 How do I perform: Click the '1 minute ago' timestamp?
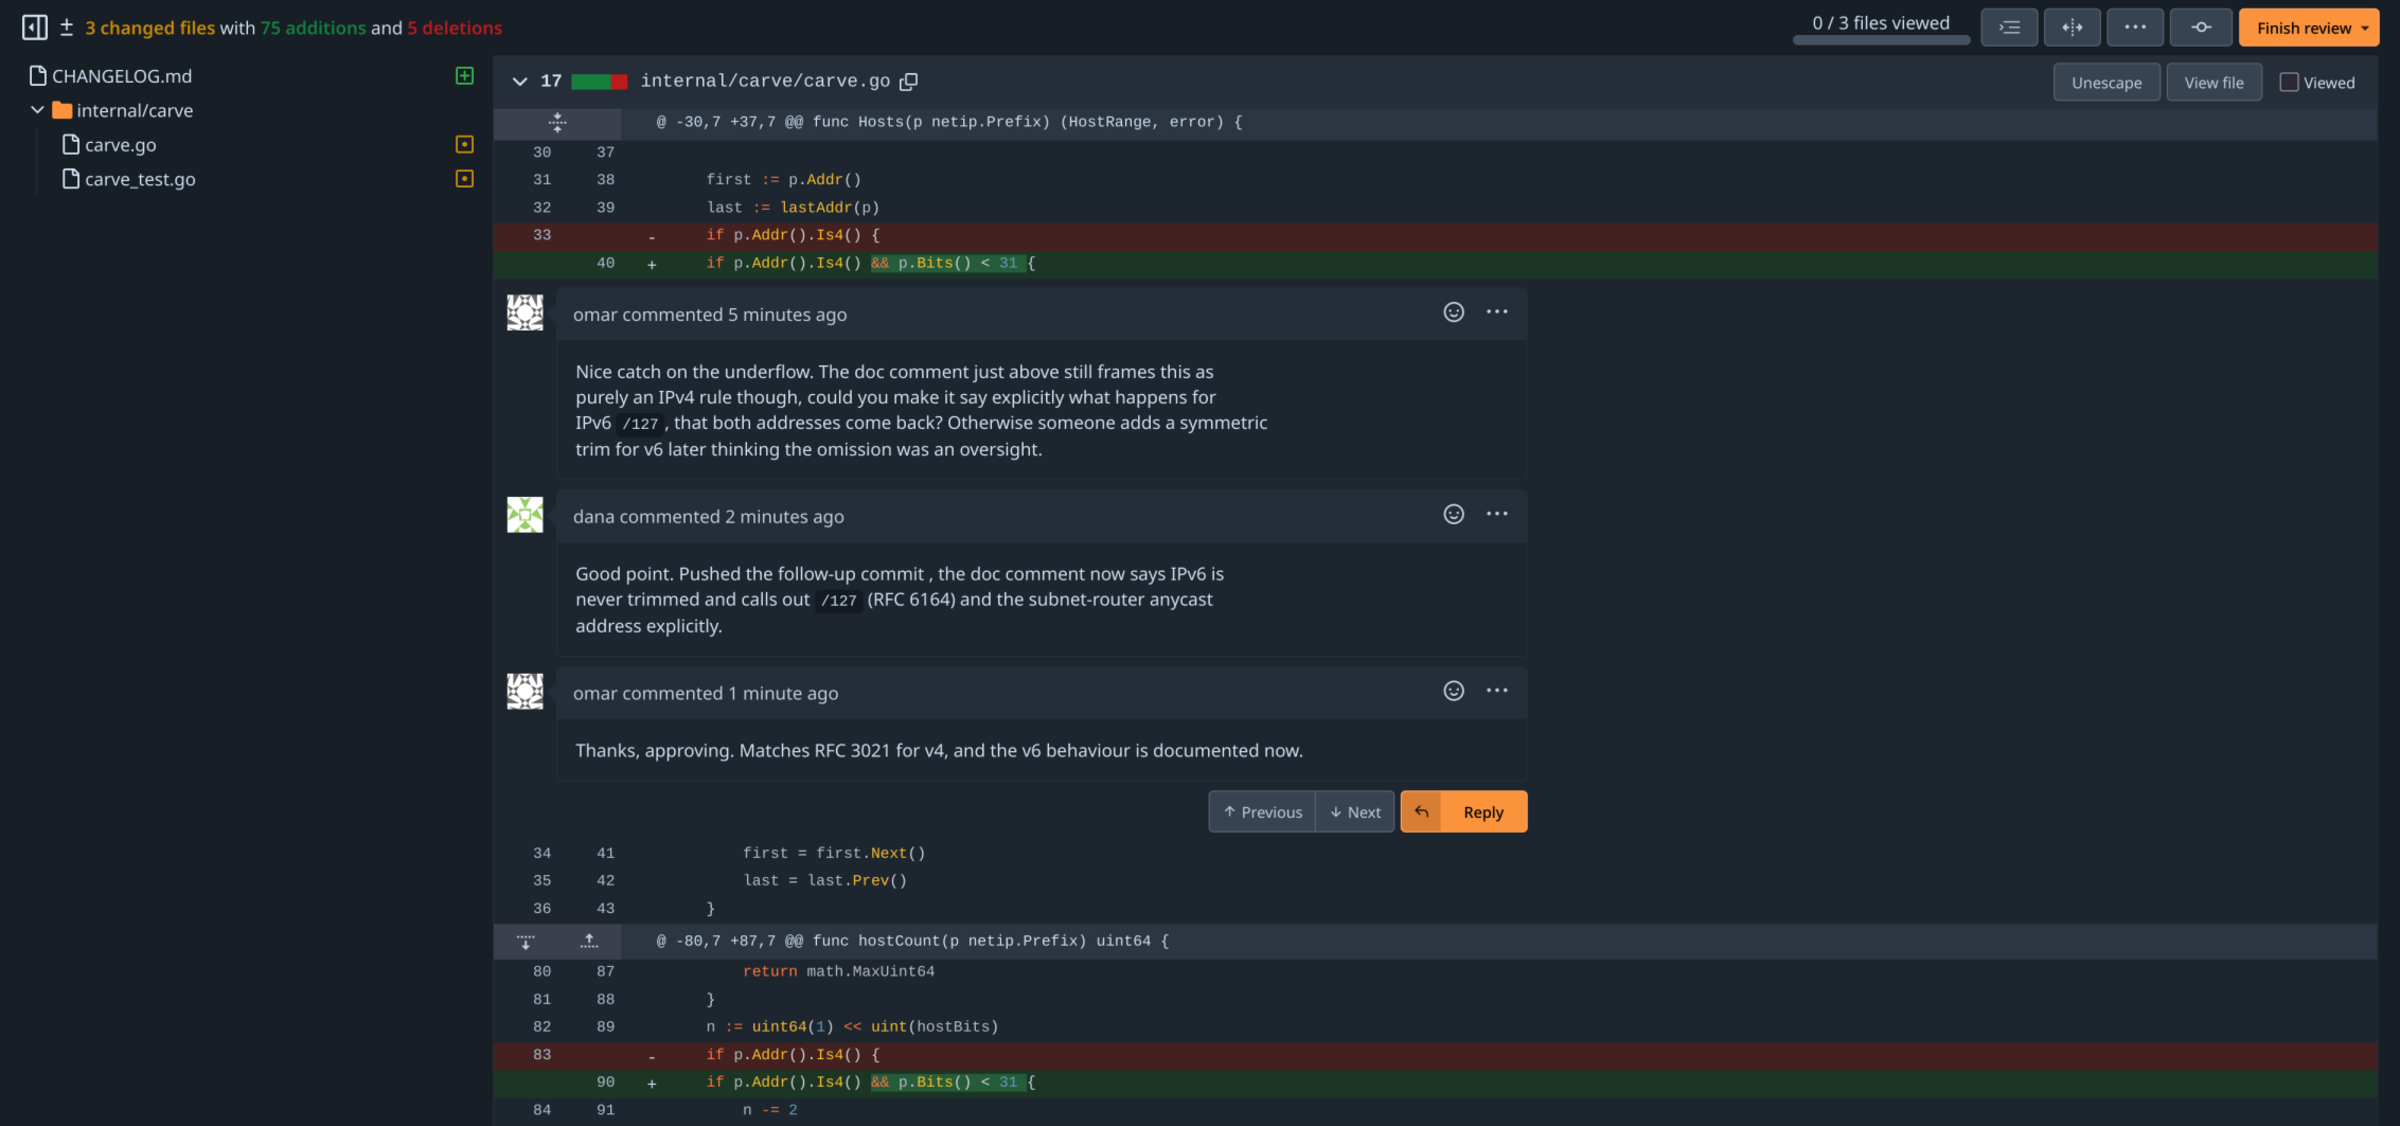click(x=783, y=694)
